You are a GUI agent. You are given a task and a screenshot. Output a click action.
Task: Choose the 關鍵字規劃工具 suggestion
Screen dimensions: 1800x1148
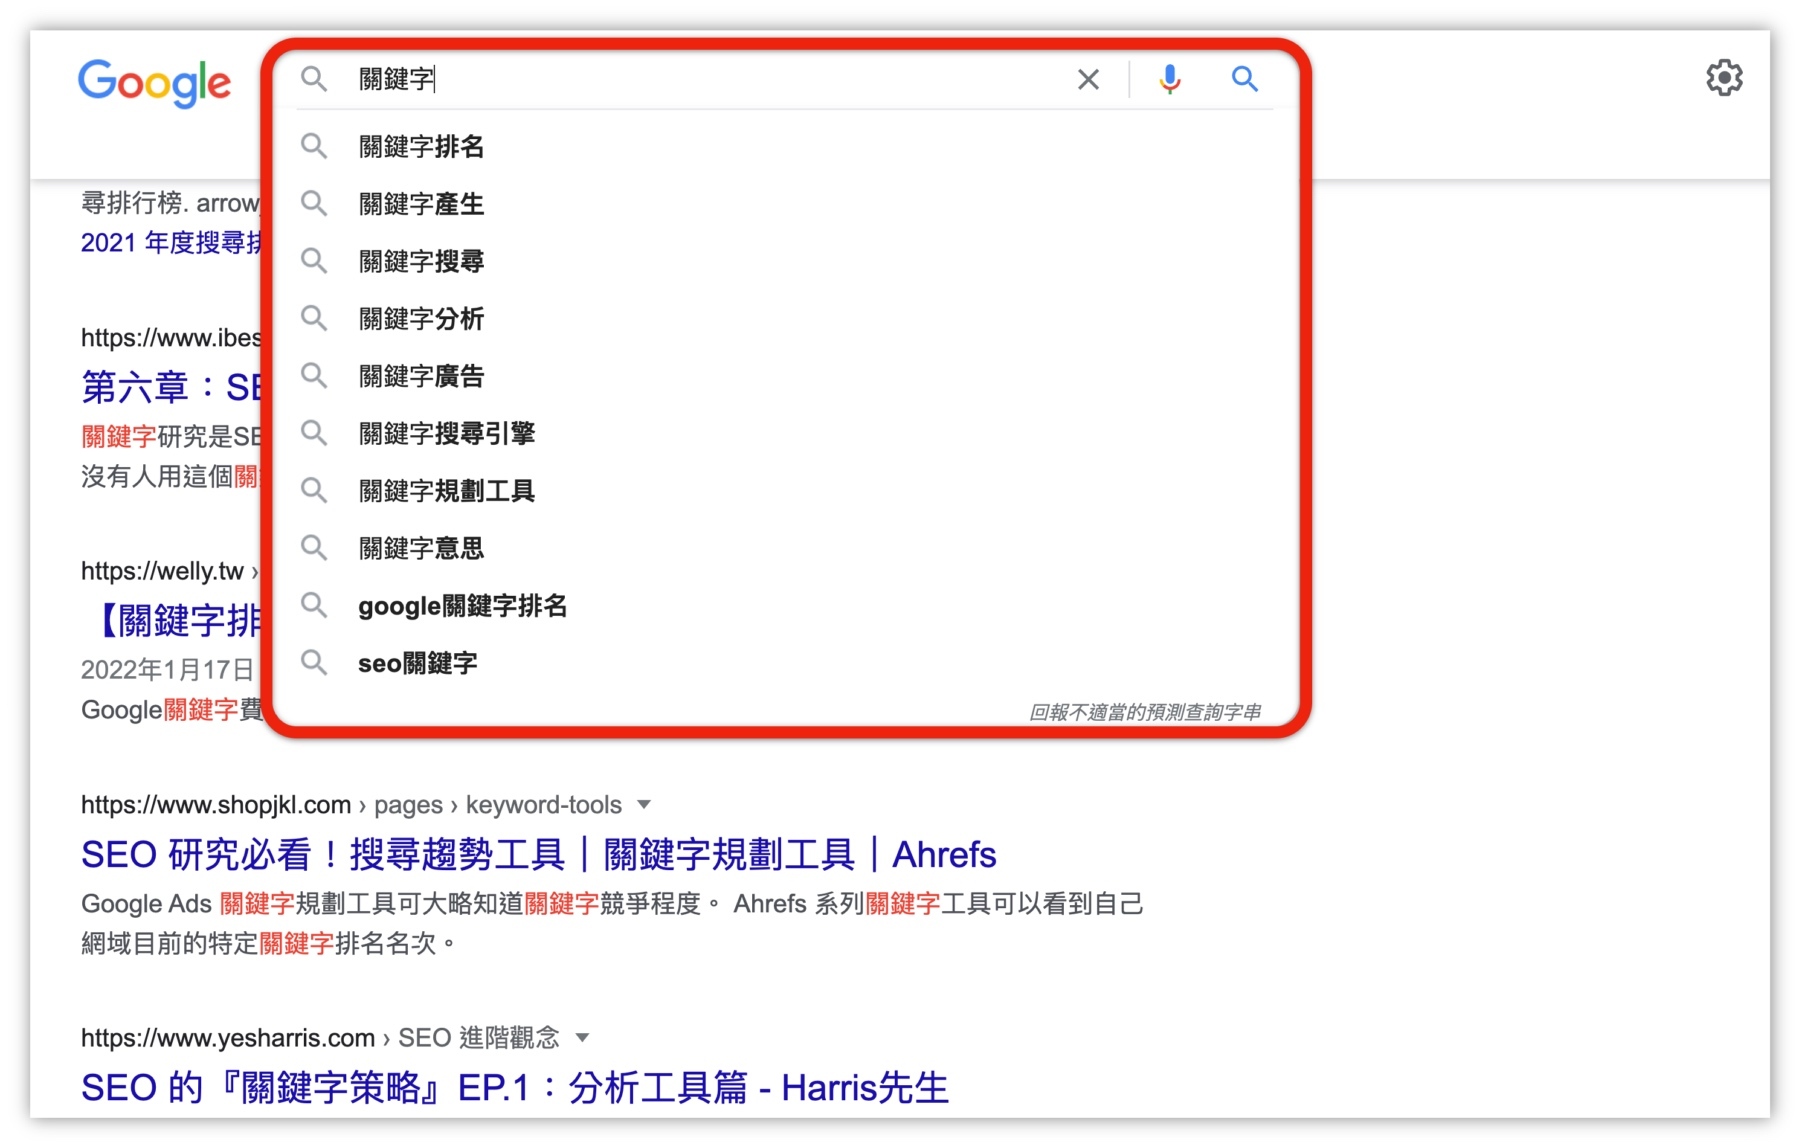click(x=446, y=490)
